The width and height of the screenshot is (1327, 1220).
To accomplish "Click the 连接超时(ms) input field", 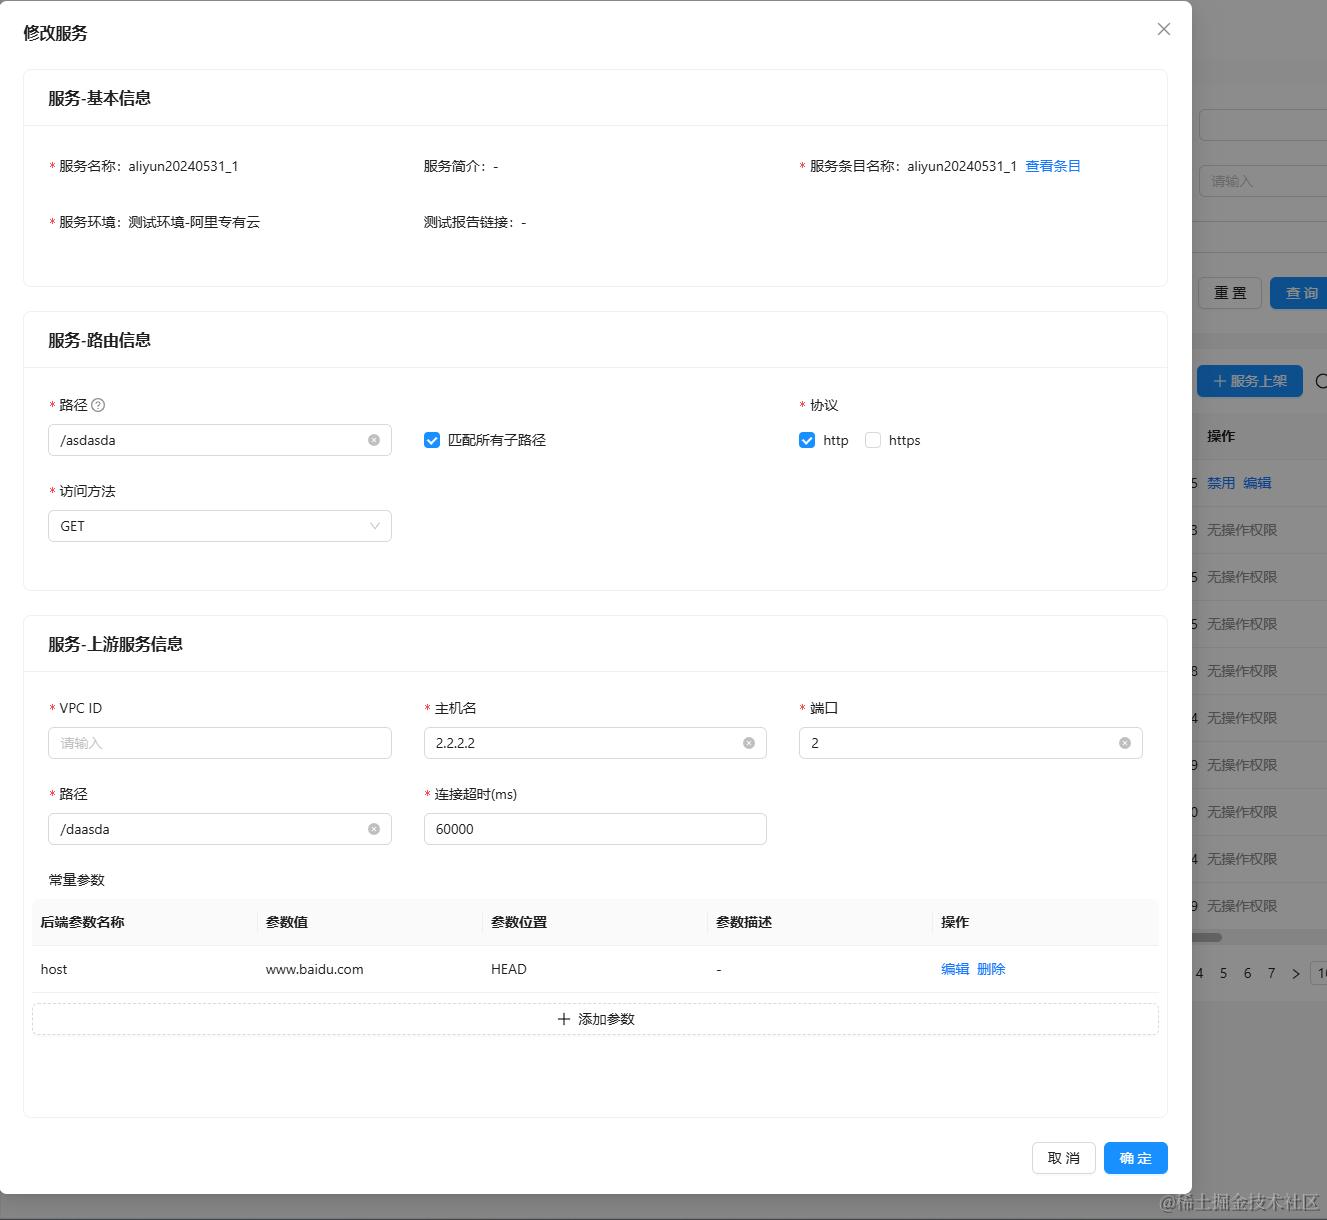I will tap(595, 829).
